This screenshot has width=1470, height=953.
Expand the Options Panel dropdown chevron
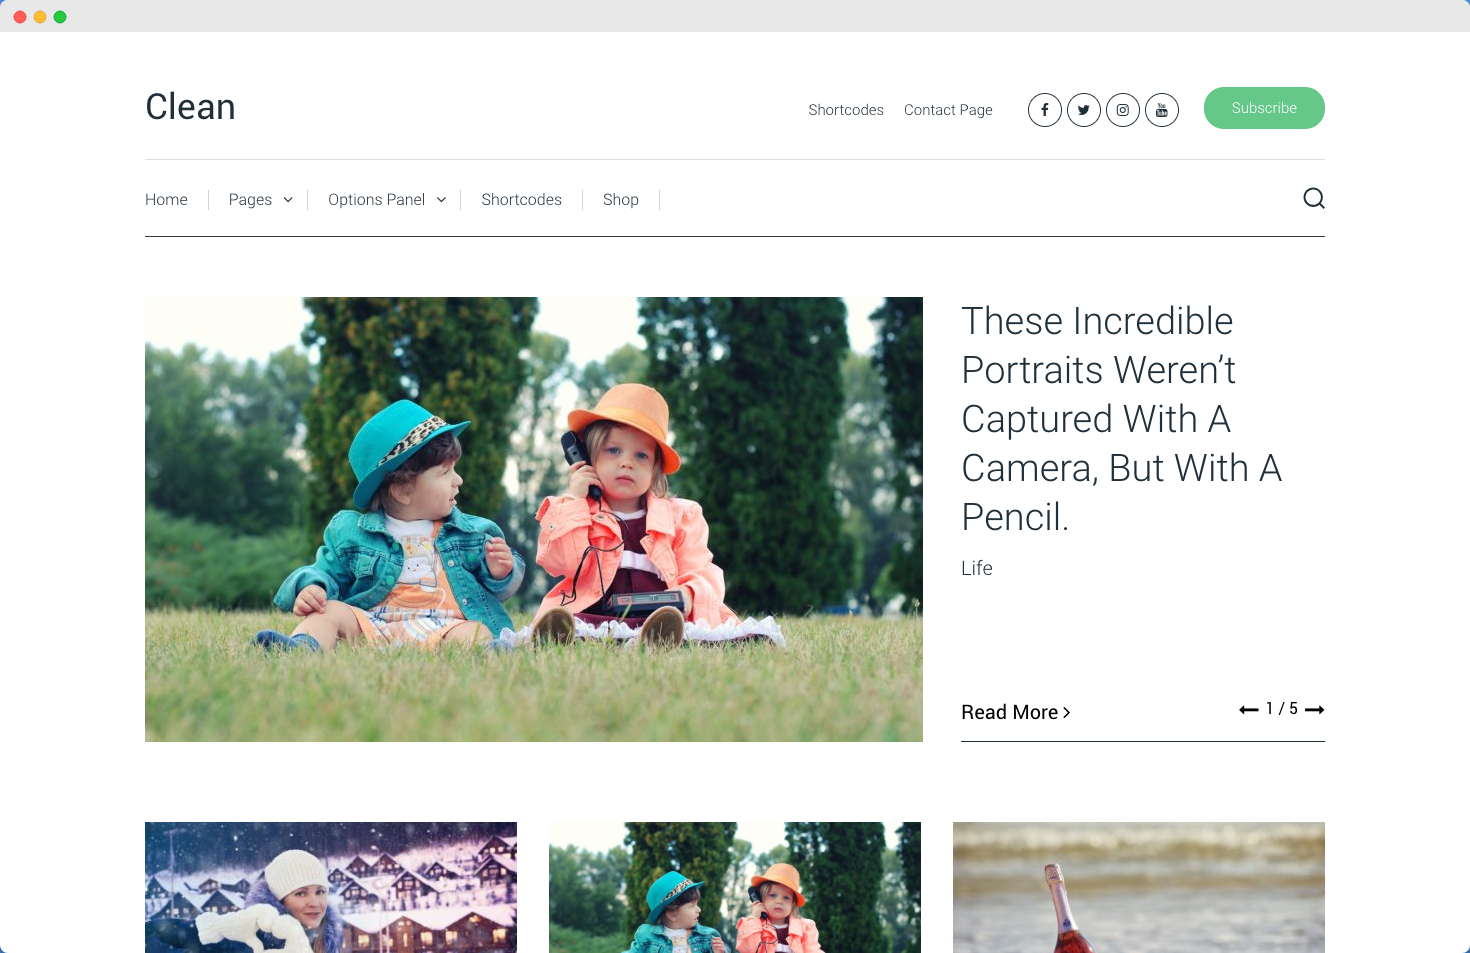[x=441, y=200]
